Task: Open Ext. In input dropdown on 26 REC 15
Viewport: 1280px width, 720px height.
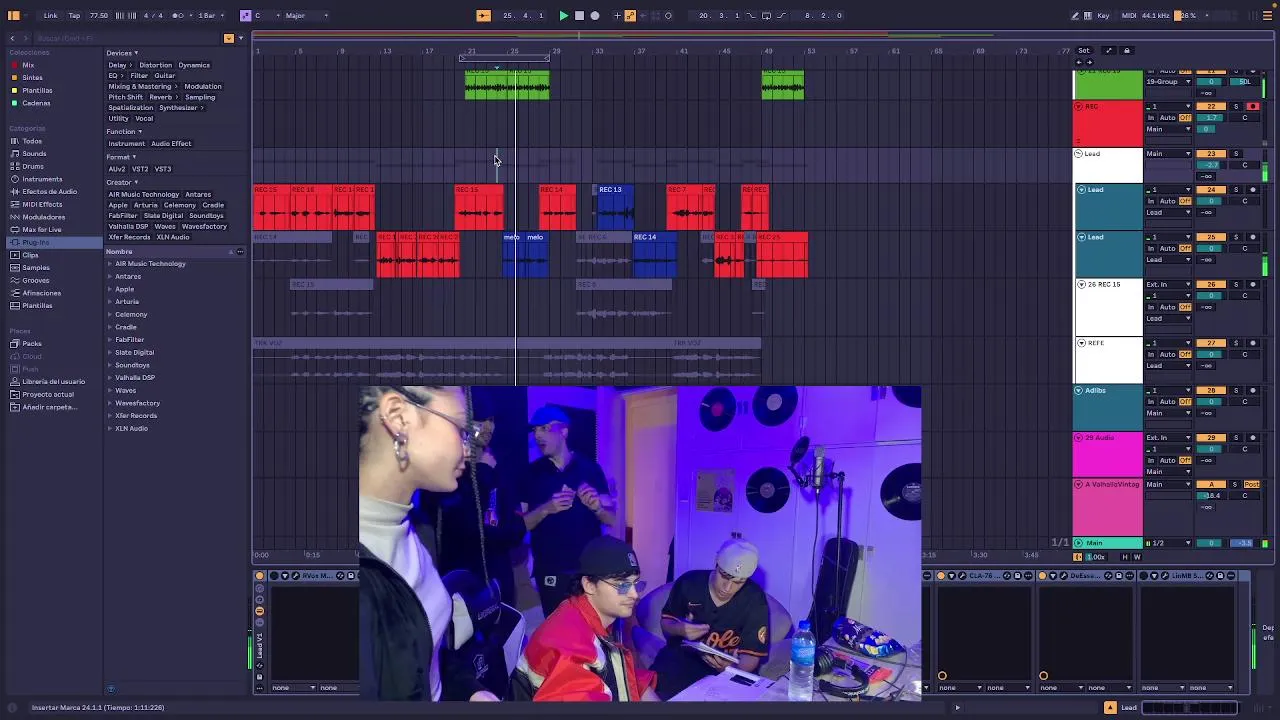Action: (x=1169, y=285)
